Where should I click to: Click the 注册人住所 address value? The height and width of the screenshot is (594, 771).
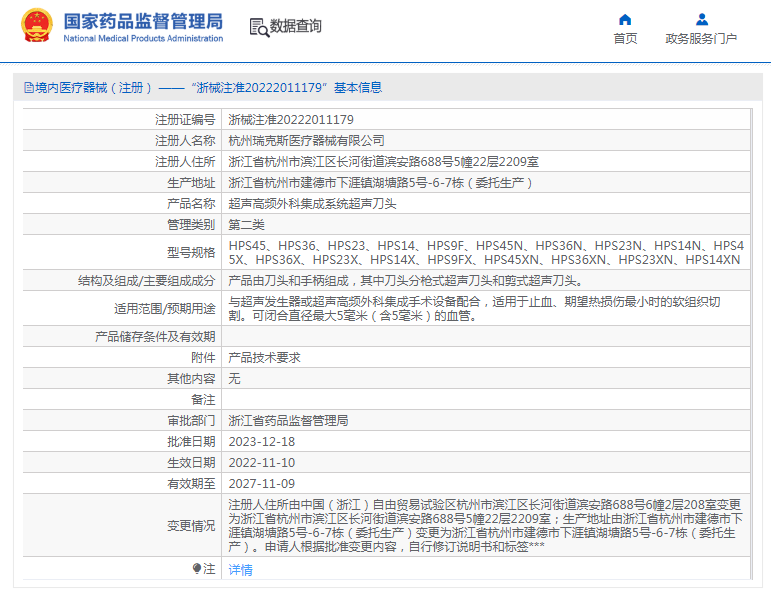[x=384, y=162]
